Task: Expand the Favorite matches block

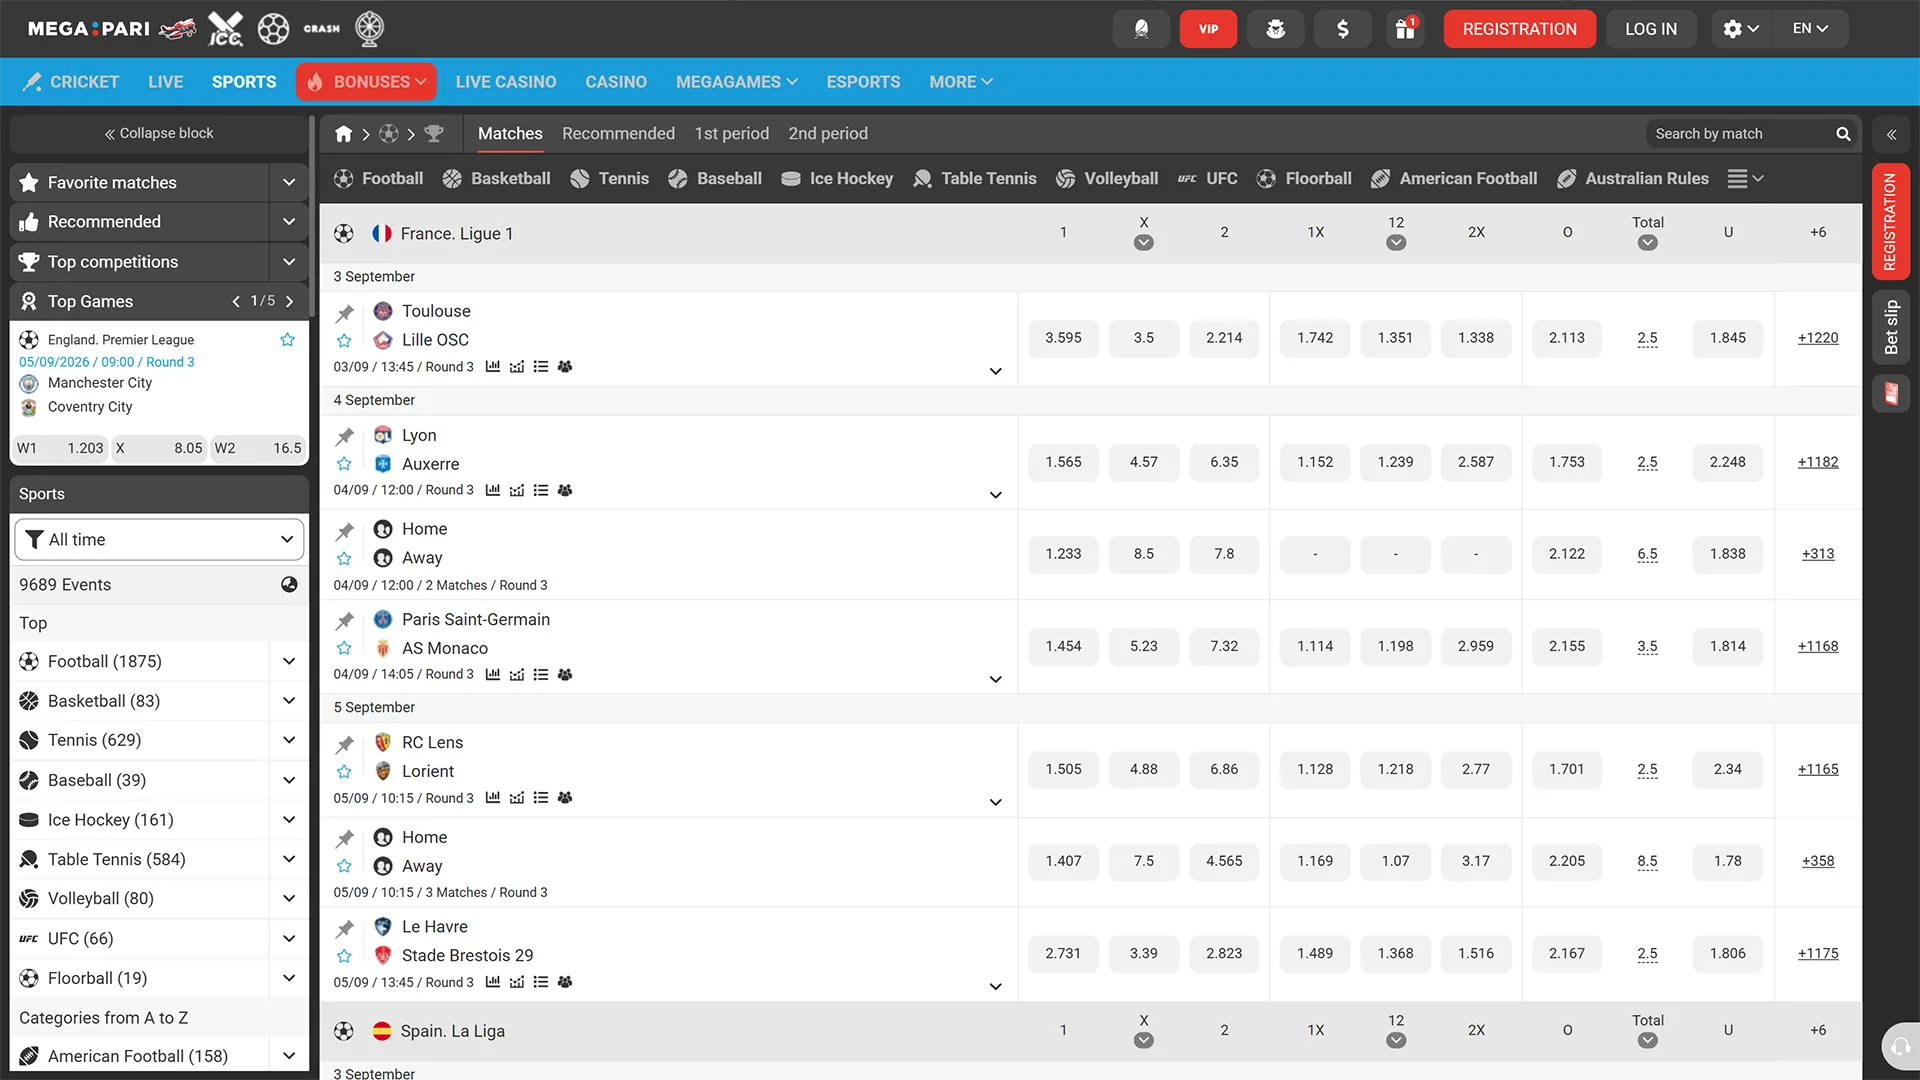Action: [289, 182]
